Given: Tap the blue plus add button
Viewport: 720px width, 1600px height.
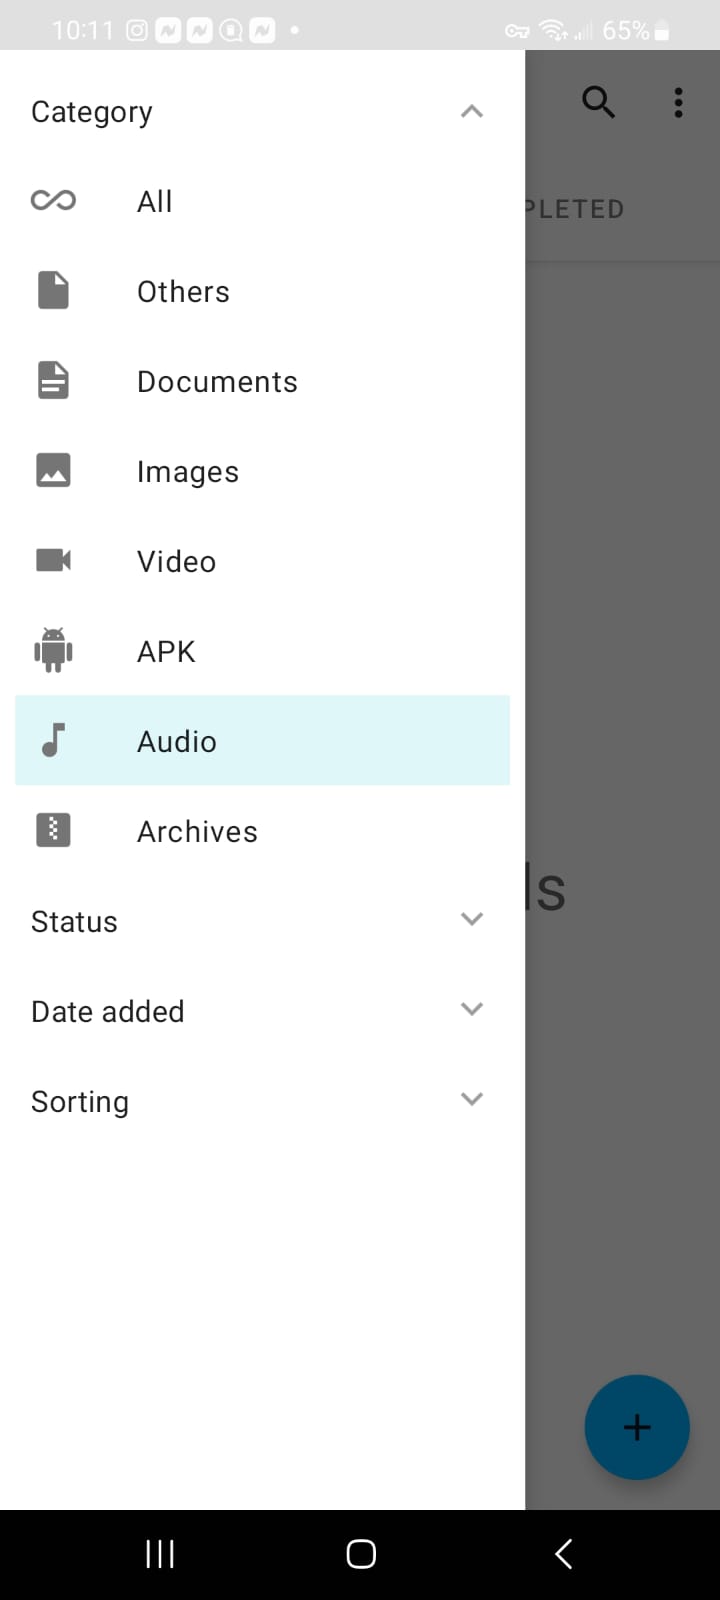Looking at the screenshot, I should pos(637,1427).
